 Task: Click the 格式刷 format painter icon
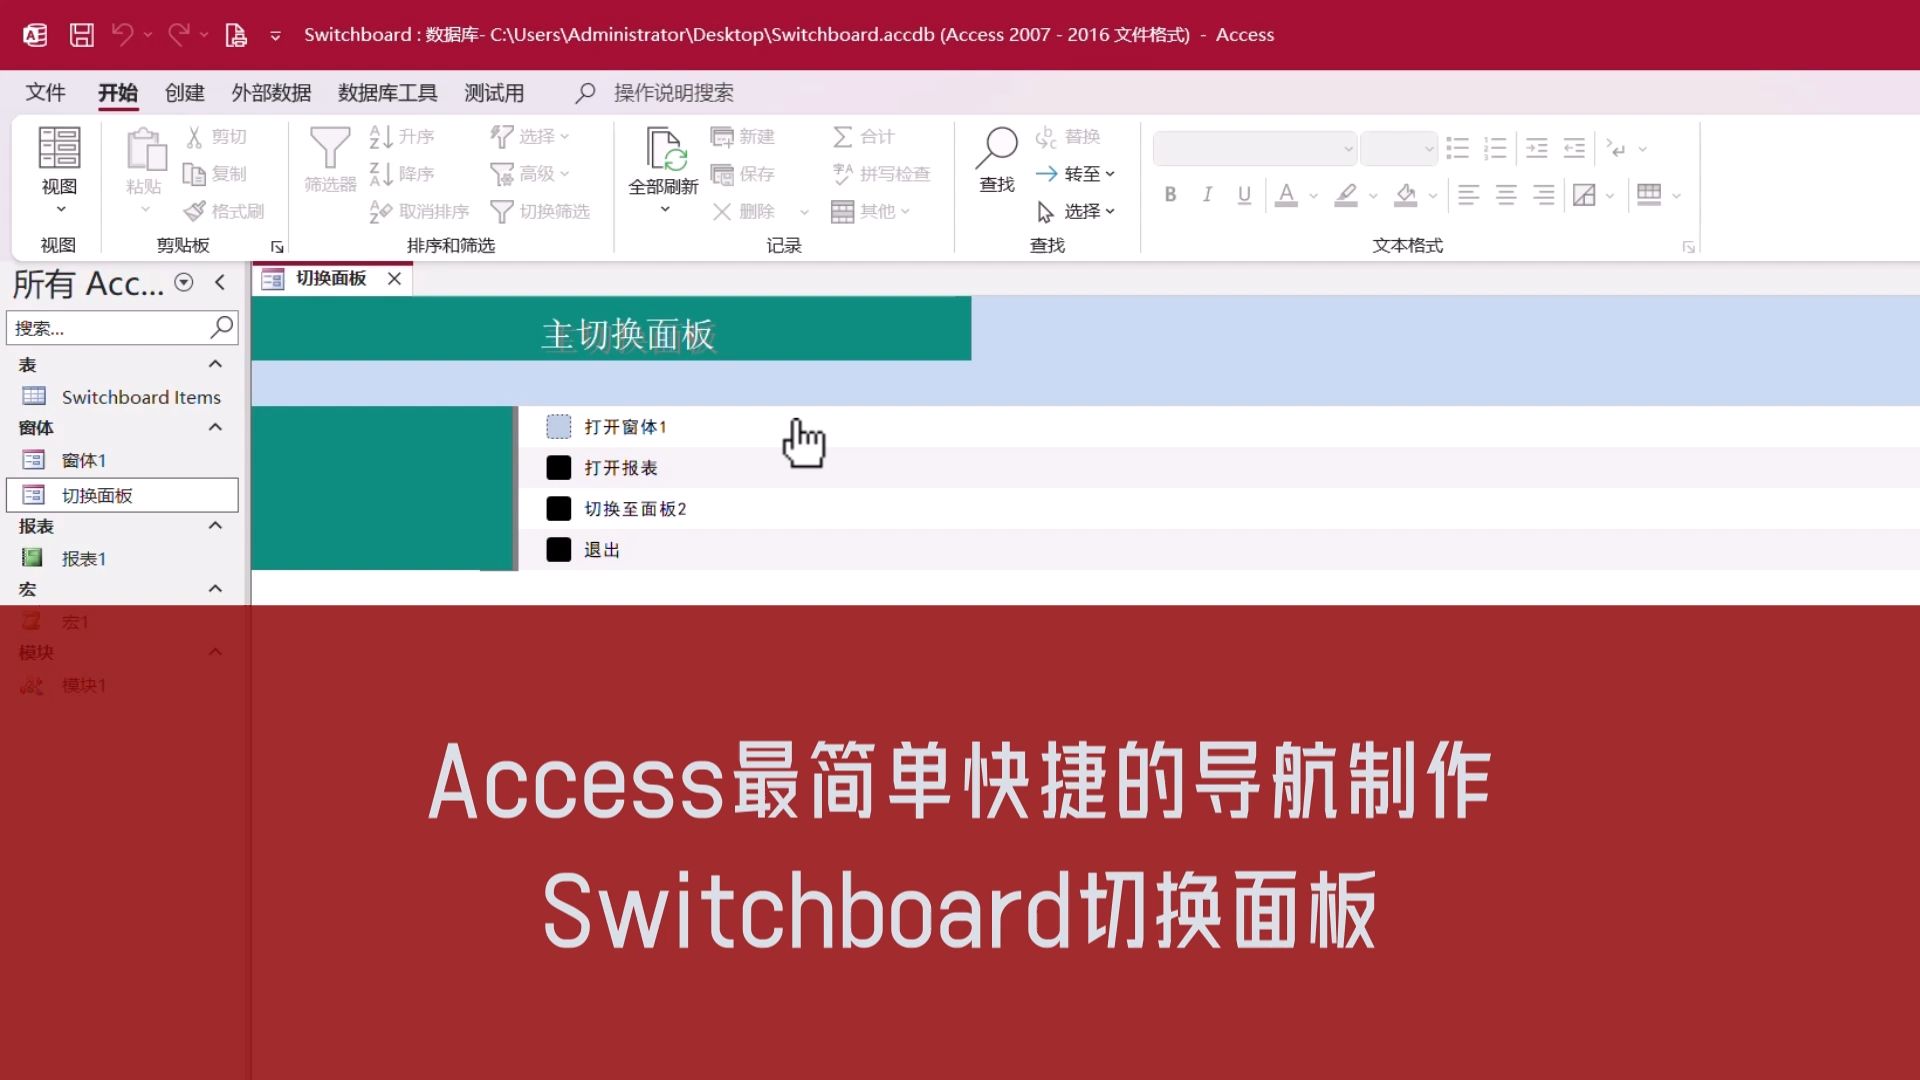click(194, 211)
